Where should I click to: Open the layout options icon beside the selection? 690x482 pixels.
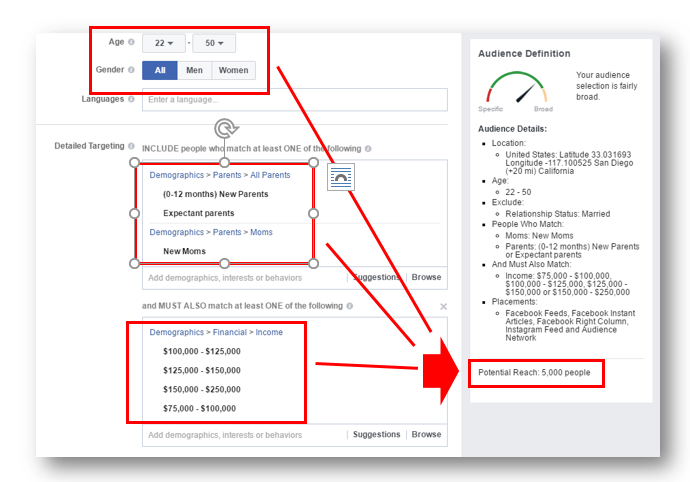point(341,177)
